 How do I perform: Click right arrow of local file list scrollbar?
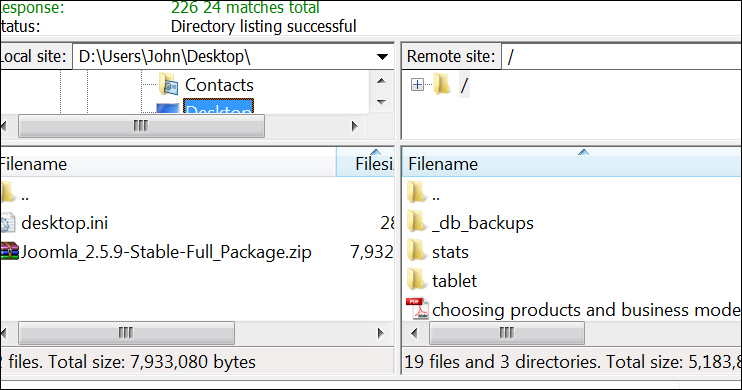(381, 333)
